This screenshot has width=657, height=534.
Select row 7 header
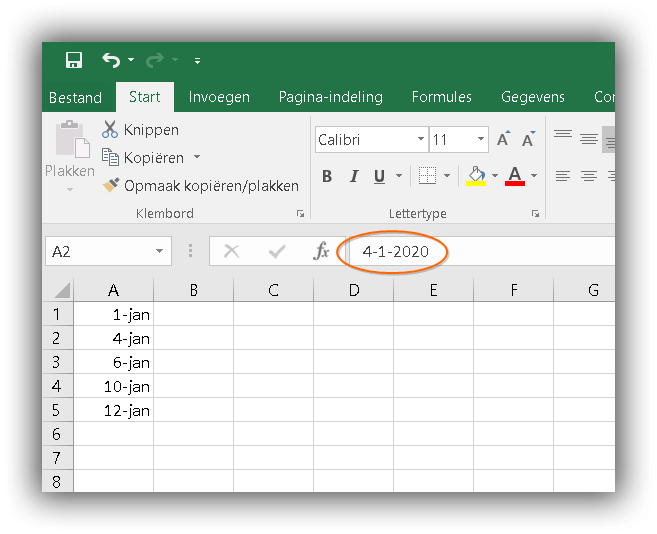click(57, 457)
